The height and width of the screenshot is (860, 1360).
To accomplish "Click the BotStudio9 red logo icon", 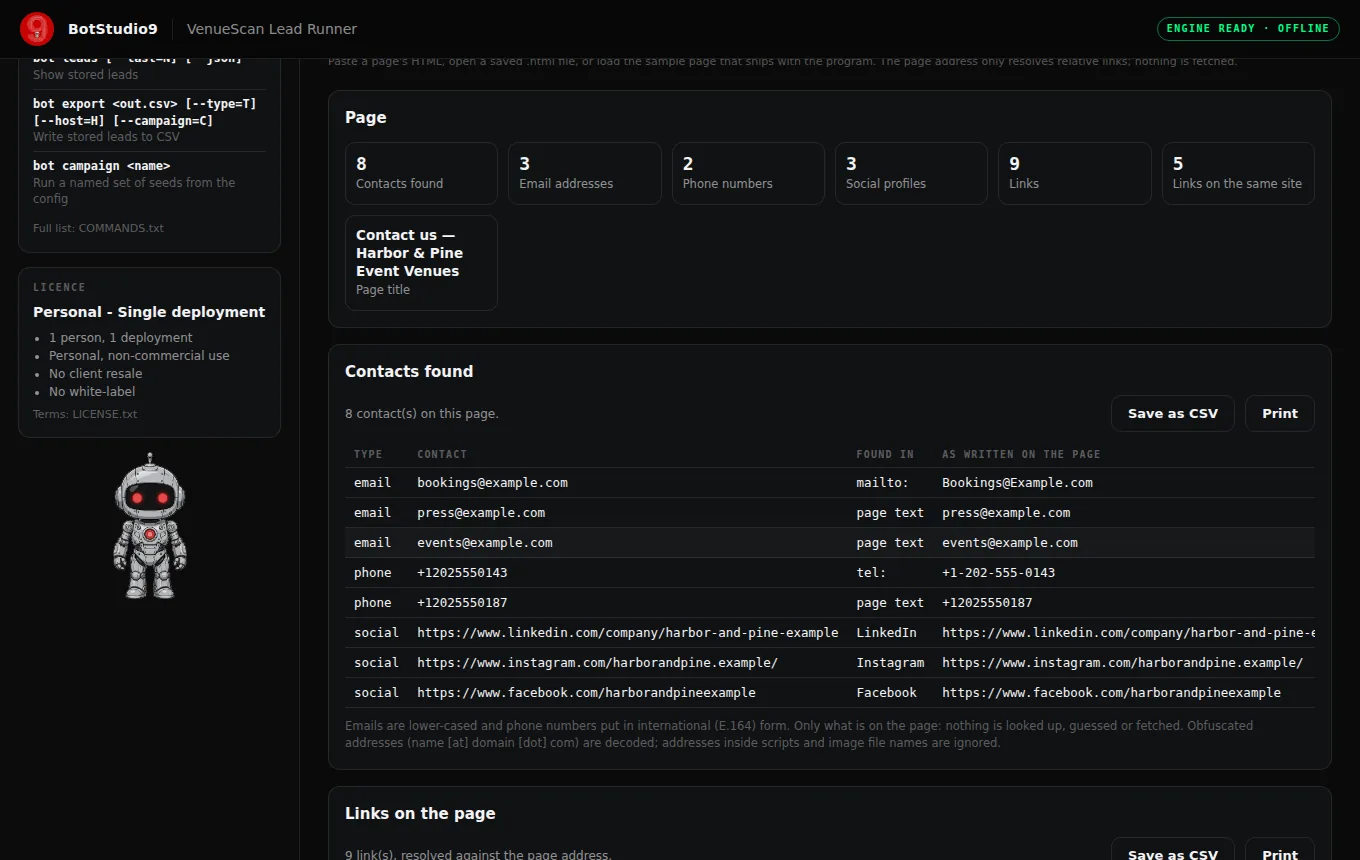I will tap(37, 29).
